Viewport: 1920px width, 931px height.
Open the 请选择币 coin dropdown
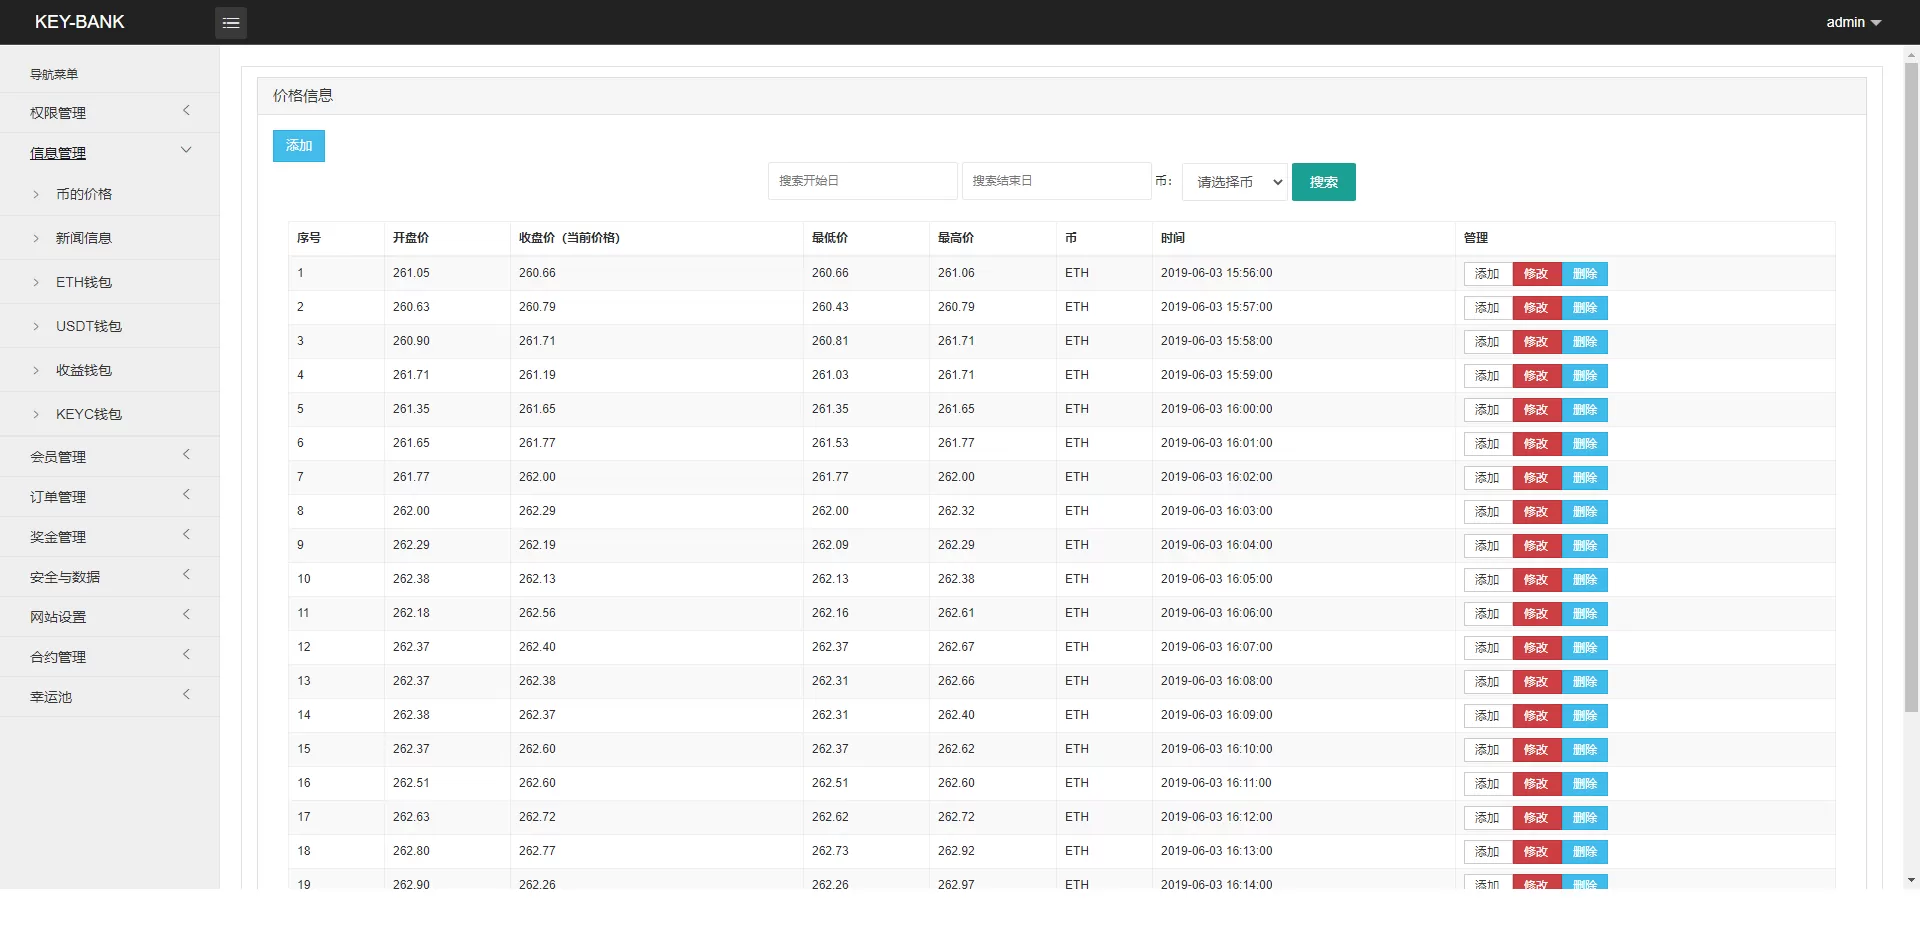point(1235,182)
